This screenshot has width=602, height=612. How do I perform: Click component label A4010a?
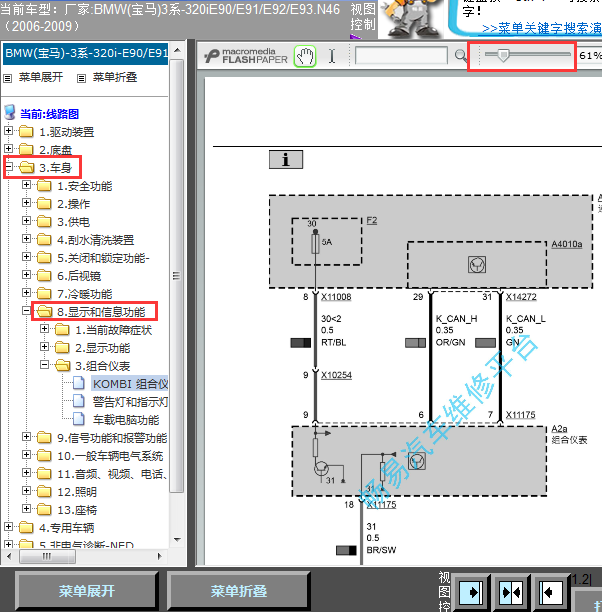pyautogui.click(x=566, y=244)
